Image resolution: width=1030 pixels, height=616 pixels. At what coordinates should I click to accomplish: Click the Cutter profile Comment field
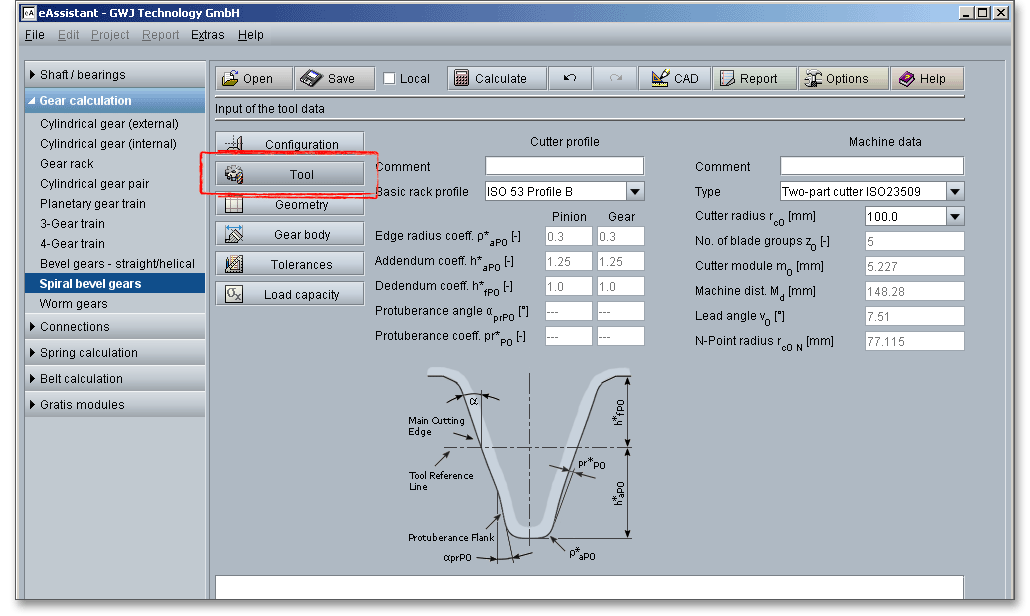pos(564,166)
